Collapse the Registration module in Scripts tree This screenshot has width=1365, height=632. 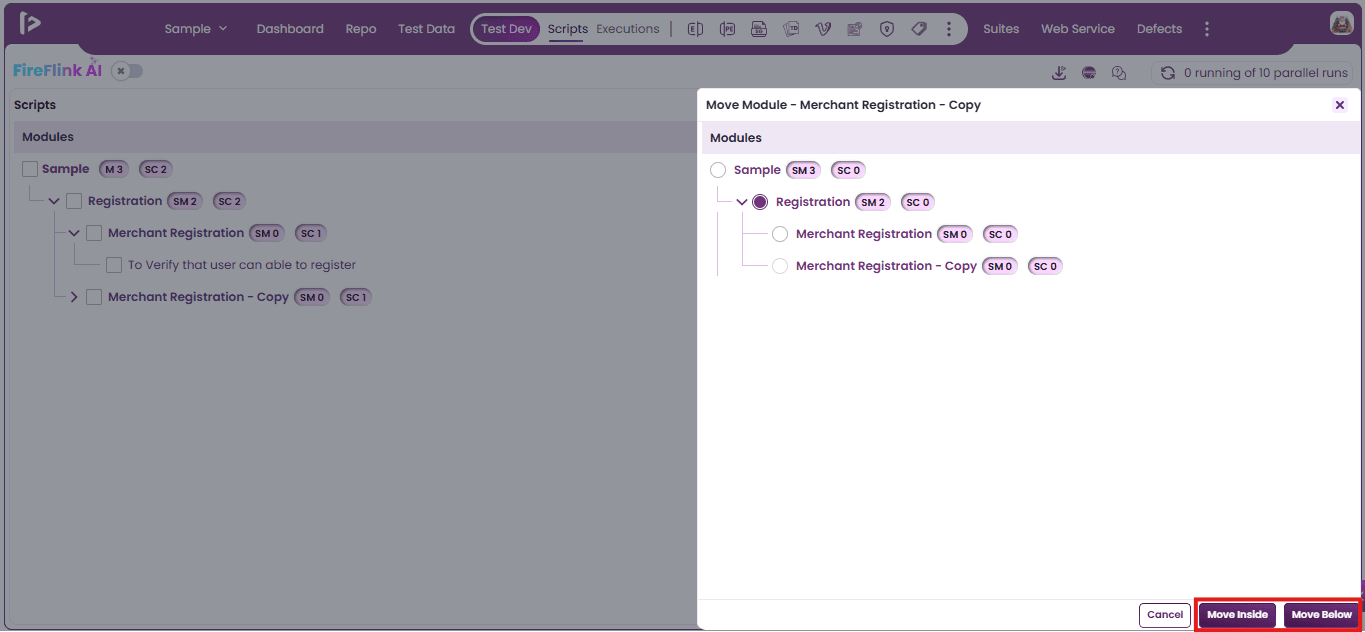coord(54,201)
